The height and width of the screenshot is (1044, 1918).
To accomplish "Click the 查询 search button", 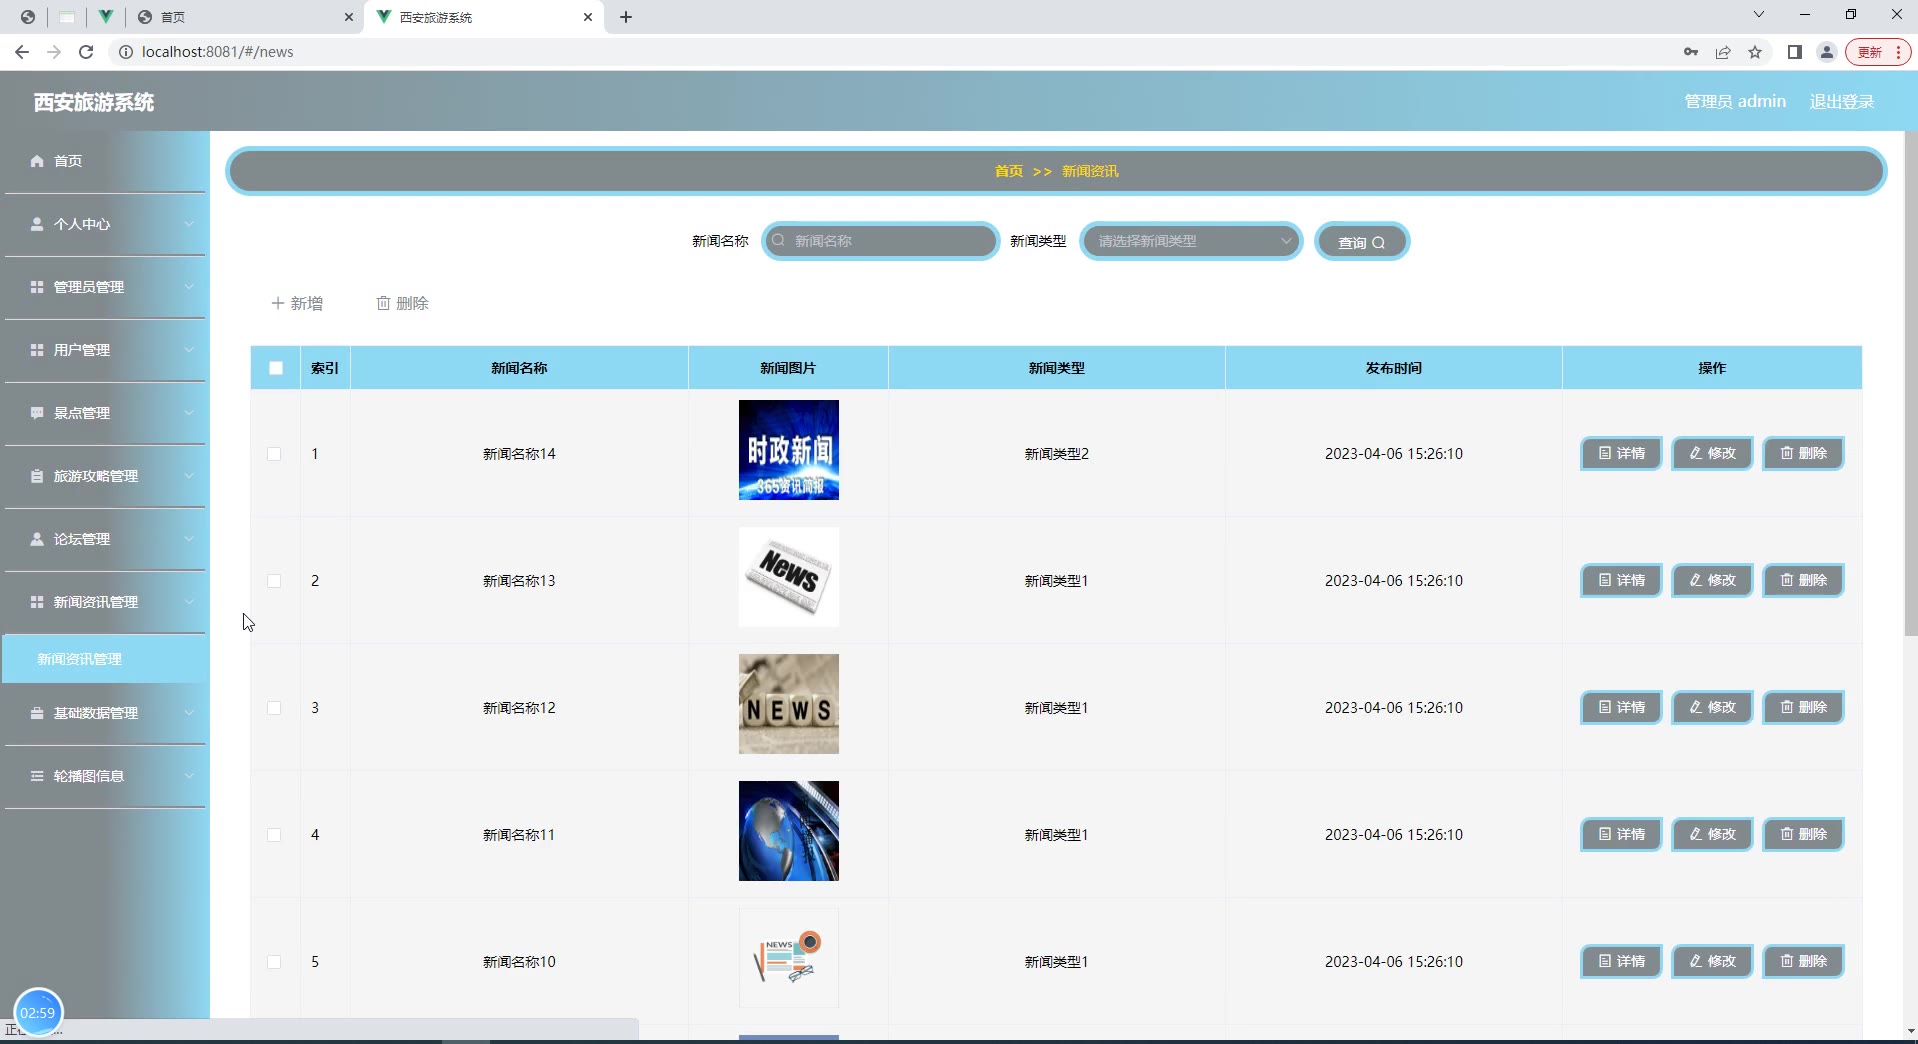I will tap(1362, 242).
